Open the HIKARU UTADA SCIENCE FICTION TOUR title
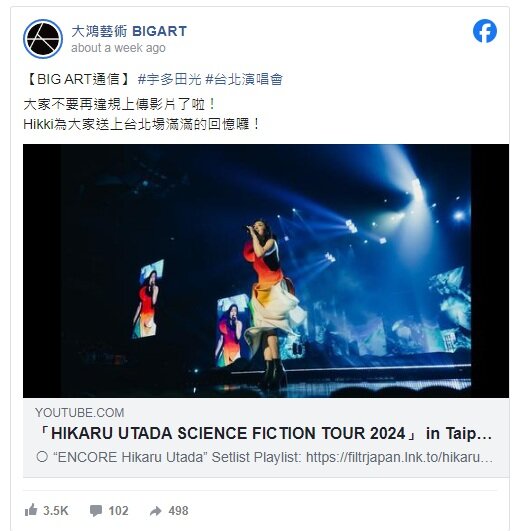514x531 pixels. click(266, 433)
